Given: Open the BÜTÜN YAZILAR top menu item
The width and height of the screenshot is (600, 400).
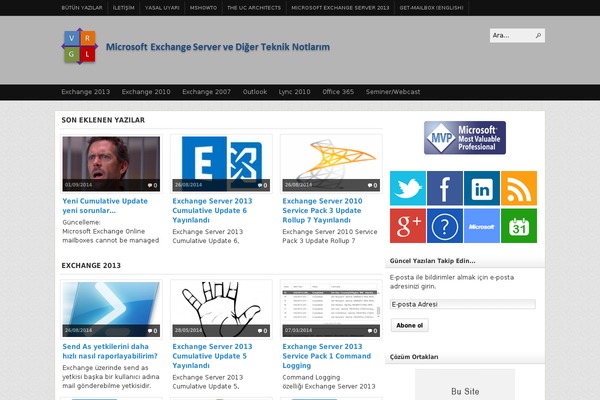Looking at the screenshot, I should coord(82,8).
